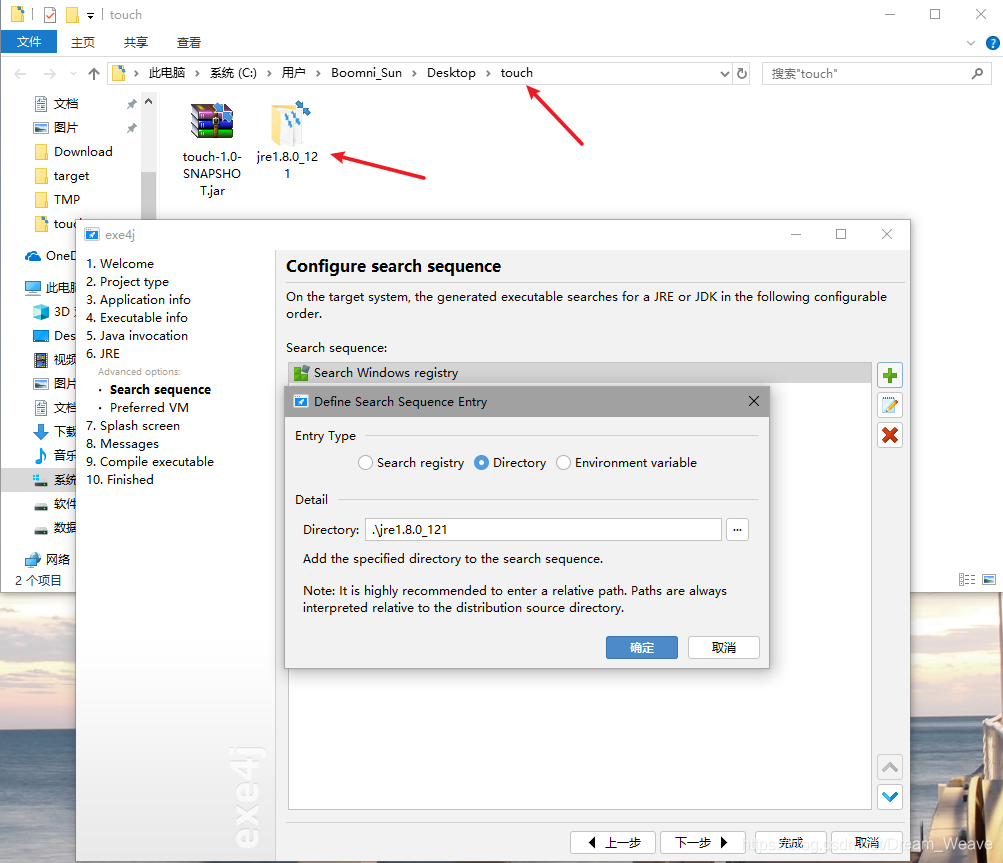Screen dimensions: 1003x863
Task: Refresh the Explorer folder view
Action: [741, 74]
